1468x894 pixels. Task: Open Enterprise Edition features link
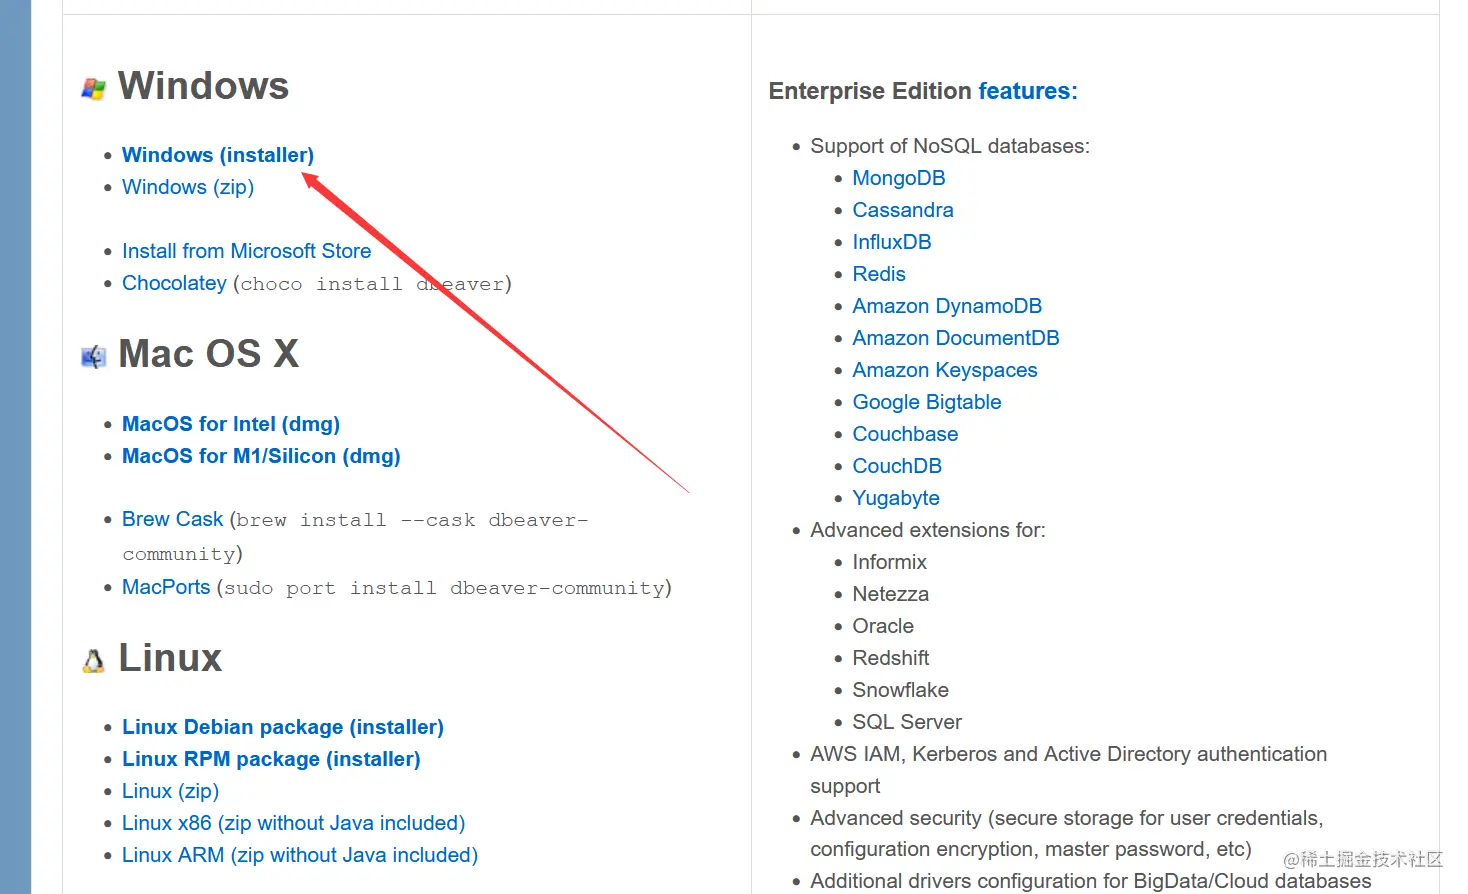tap(1023, 91)
